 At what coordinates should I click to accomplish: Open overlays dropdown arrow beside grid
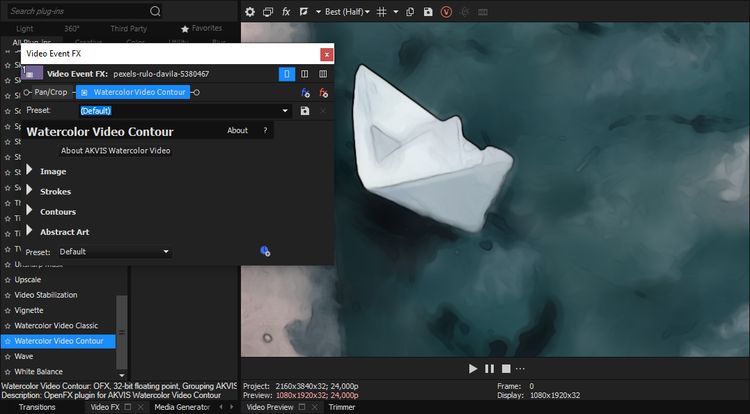click(396, 12)
